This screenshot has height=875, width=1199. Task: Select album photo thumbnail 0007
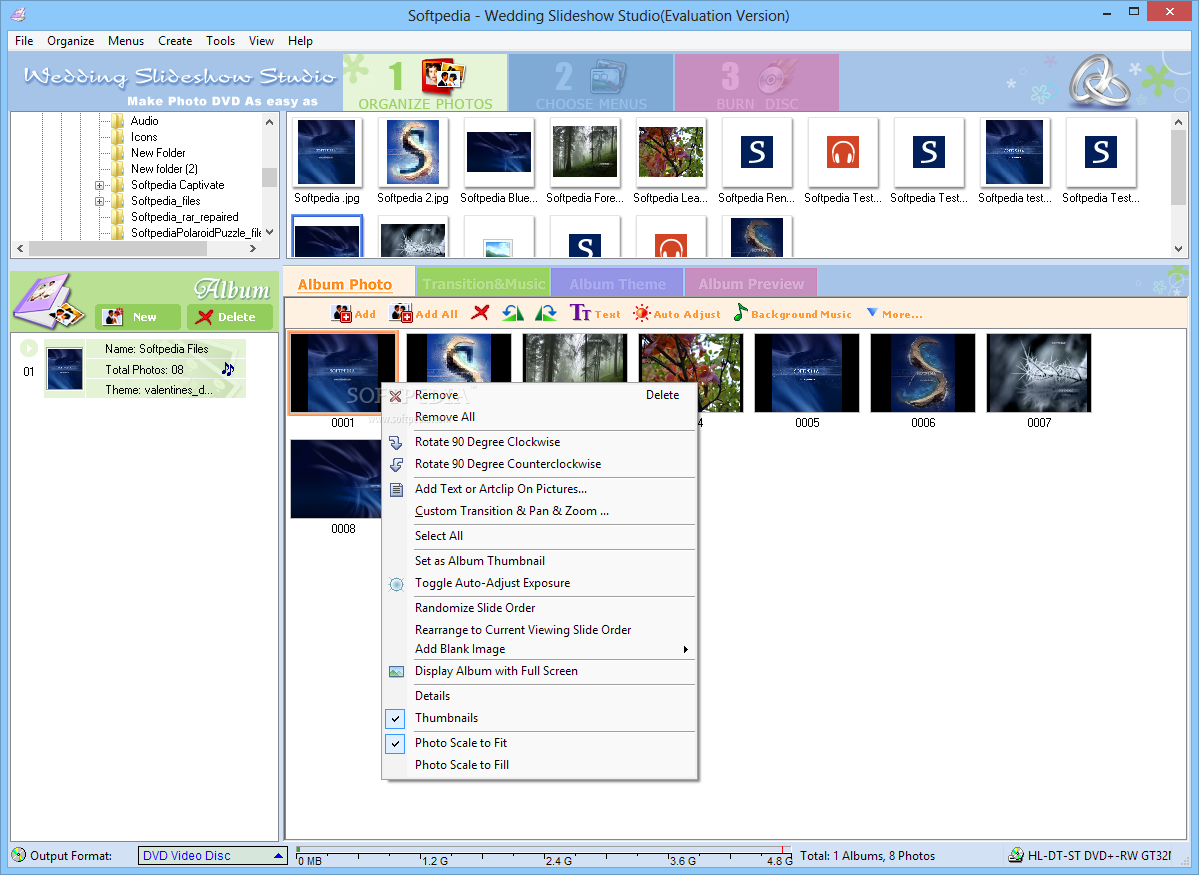coord(1038,372)
